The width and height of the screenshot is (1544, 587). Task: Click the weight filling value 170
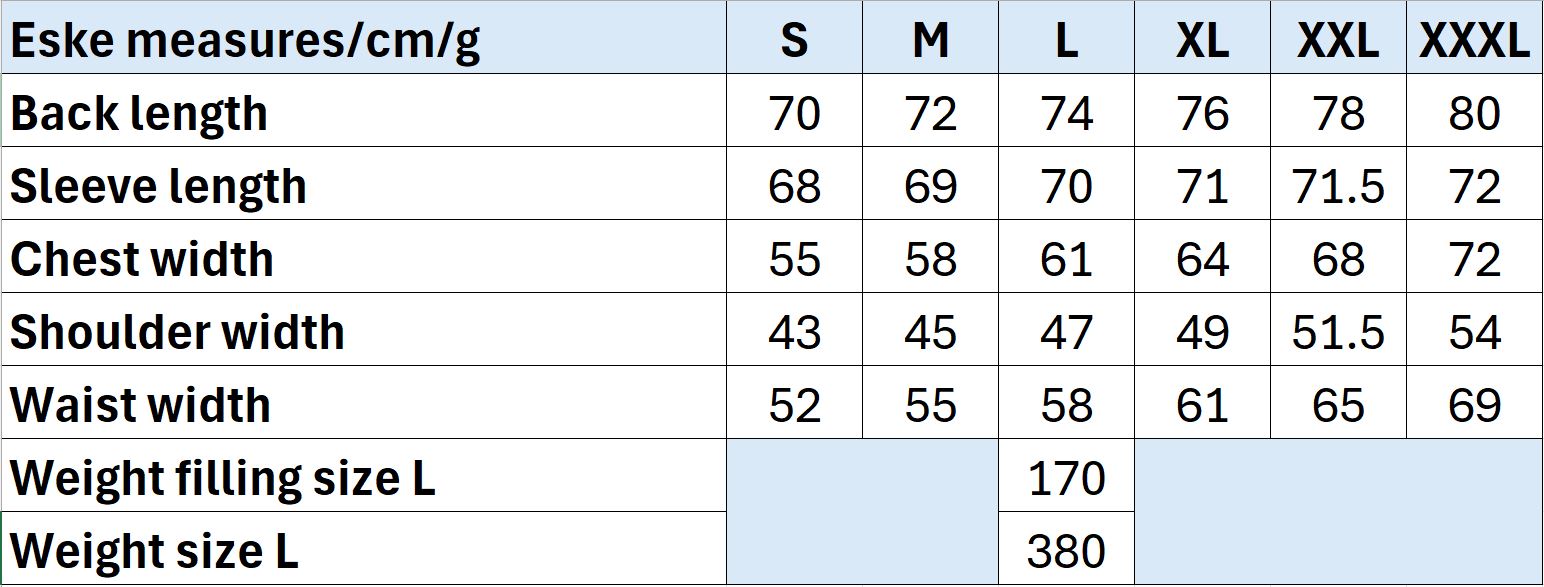[1066, 476]
